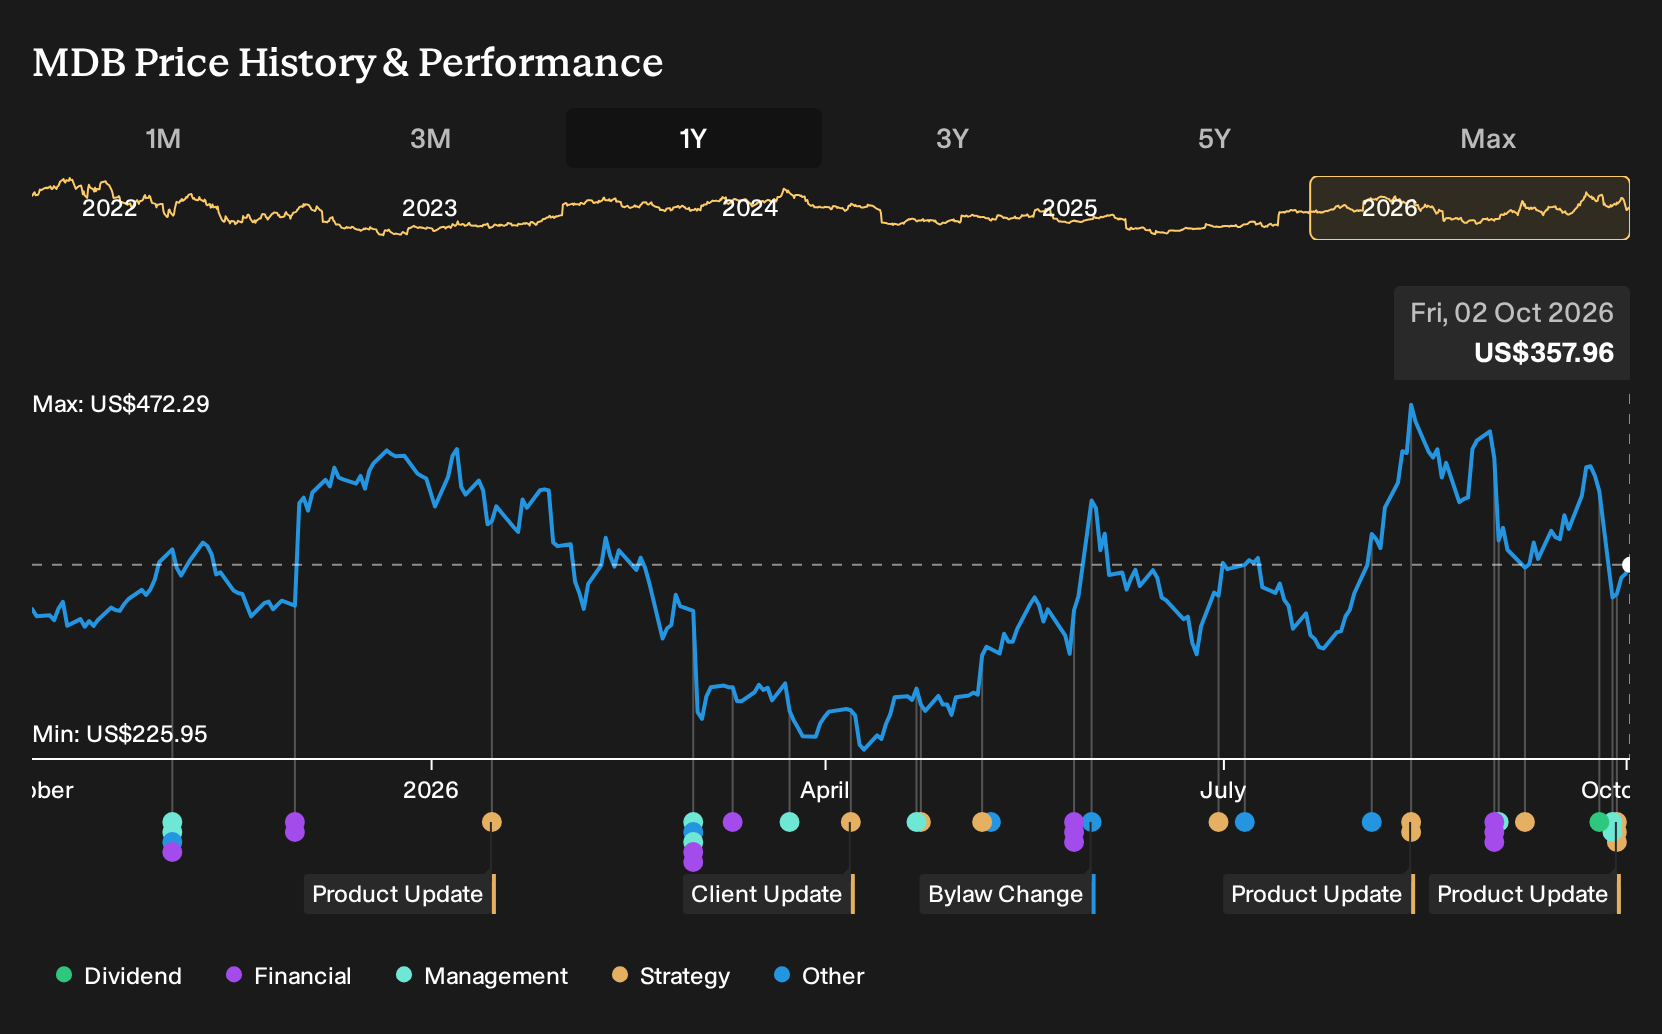1662x1034 pixels.
Task: Toggle Other events in the legend
Action: point(819,976)
